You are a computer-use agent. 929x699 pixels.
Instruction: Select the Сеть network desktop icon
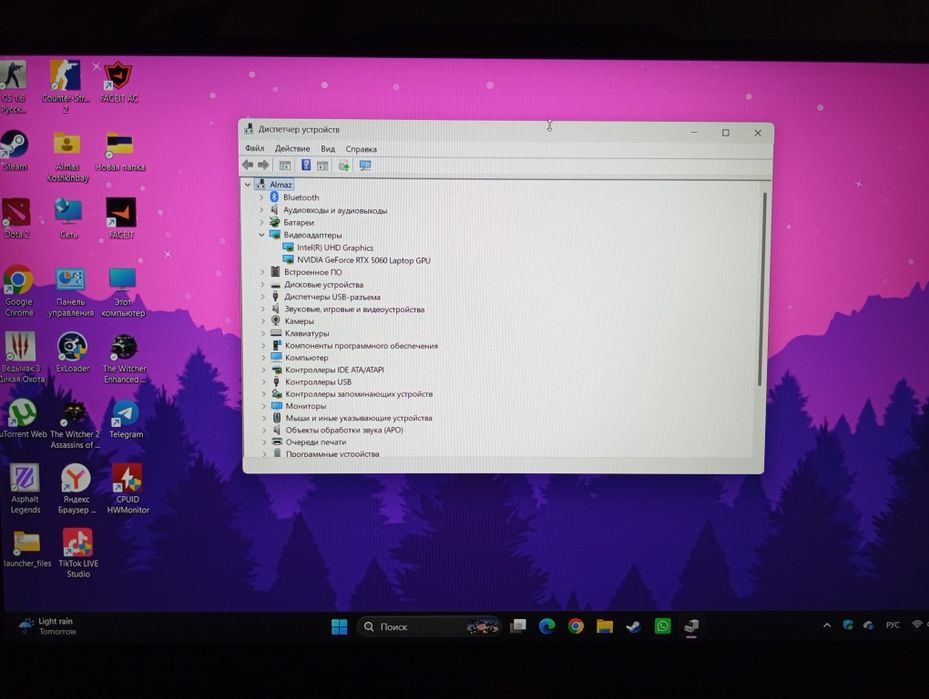(68, 219)
